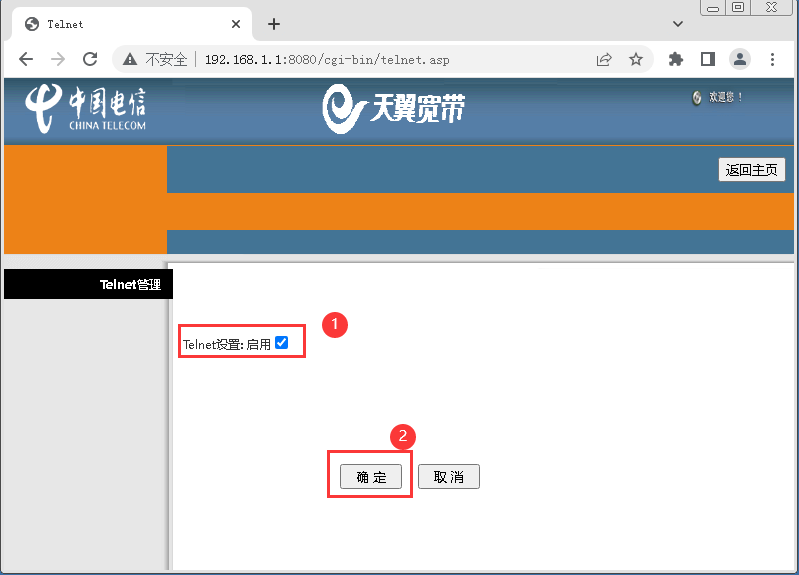Click the 返回主页 button
Image resolution: width=799 pixels, height=575 pixels.
752,170
